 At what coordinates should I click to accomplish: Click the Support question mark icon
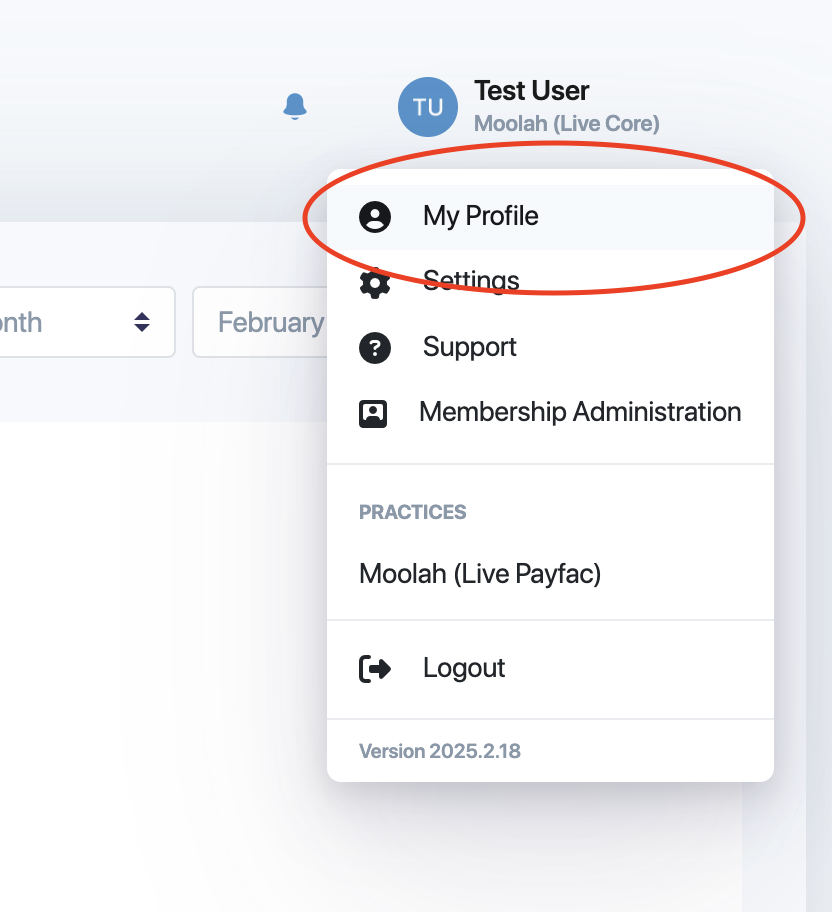pos(375,348)
